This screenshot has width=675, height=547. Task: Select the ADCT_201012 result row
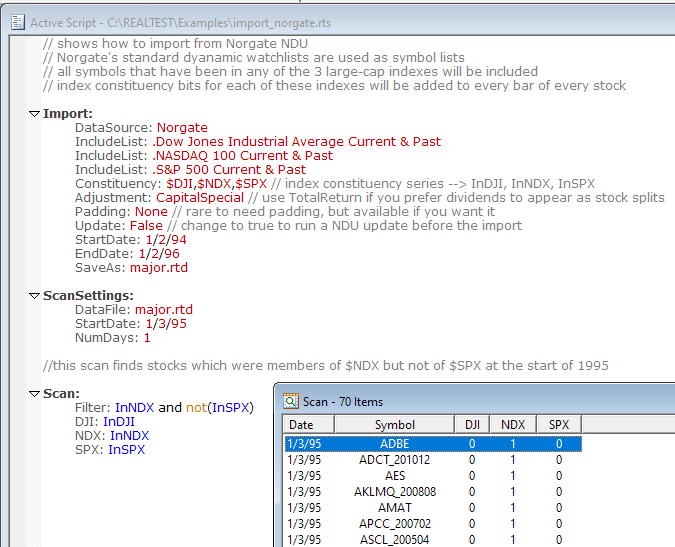coord(394,460)
